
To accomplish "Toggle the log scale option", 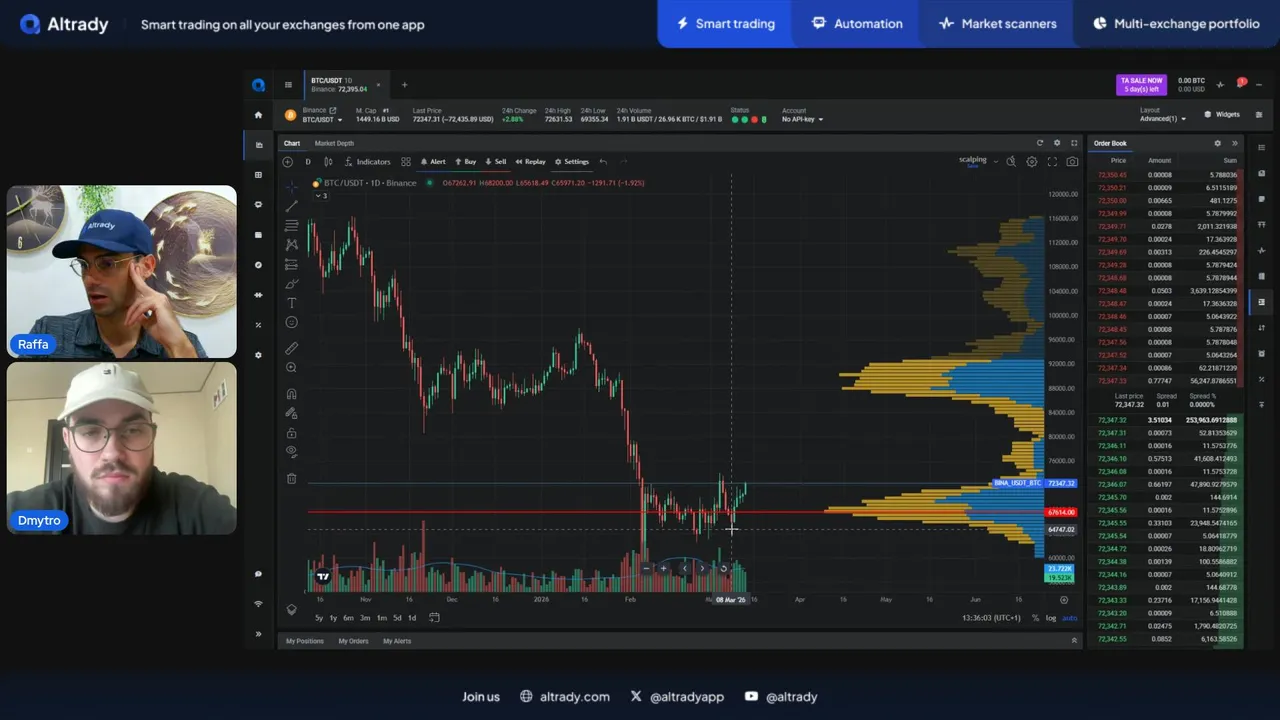I will pyautogui.click(x=1051, y=617).
